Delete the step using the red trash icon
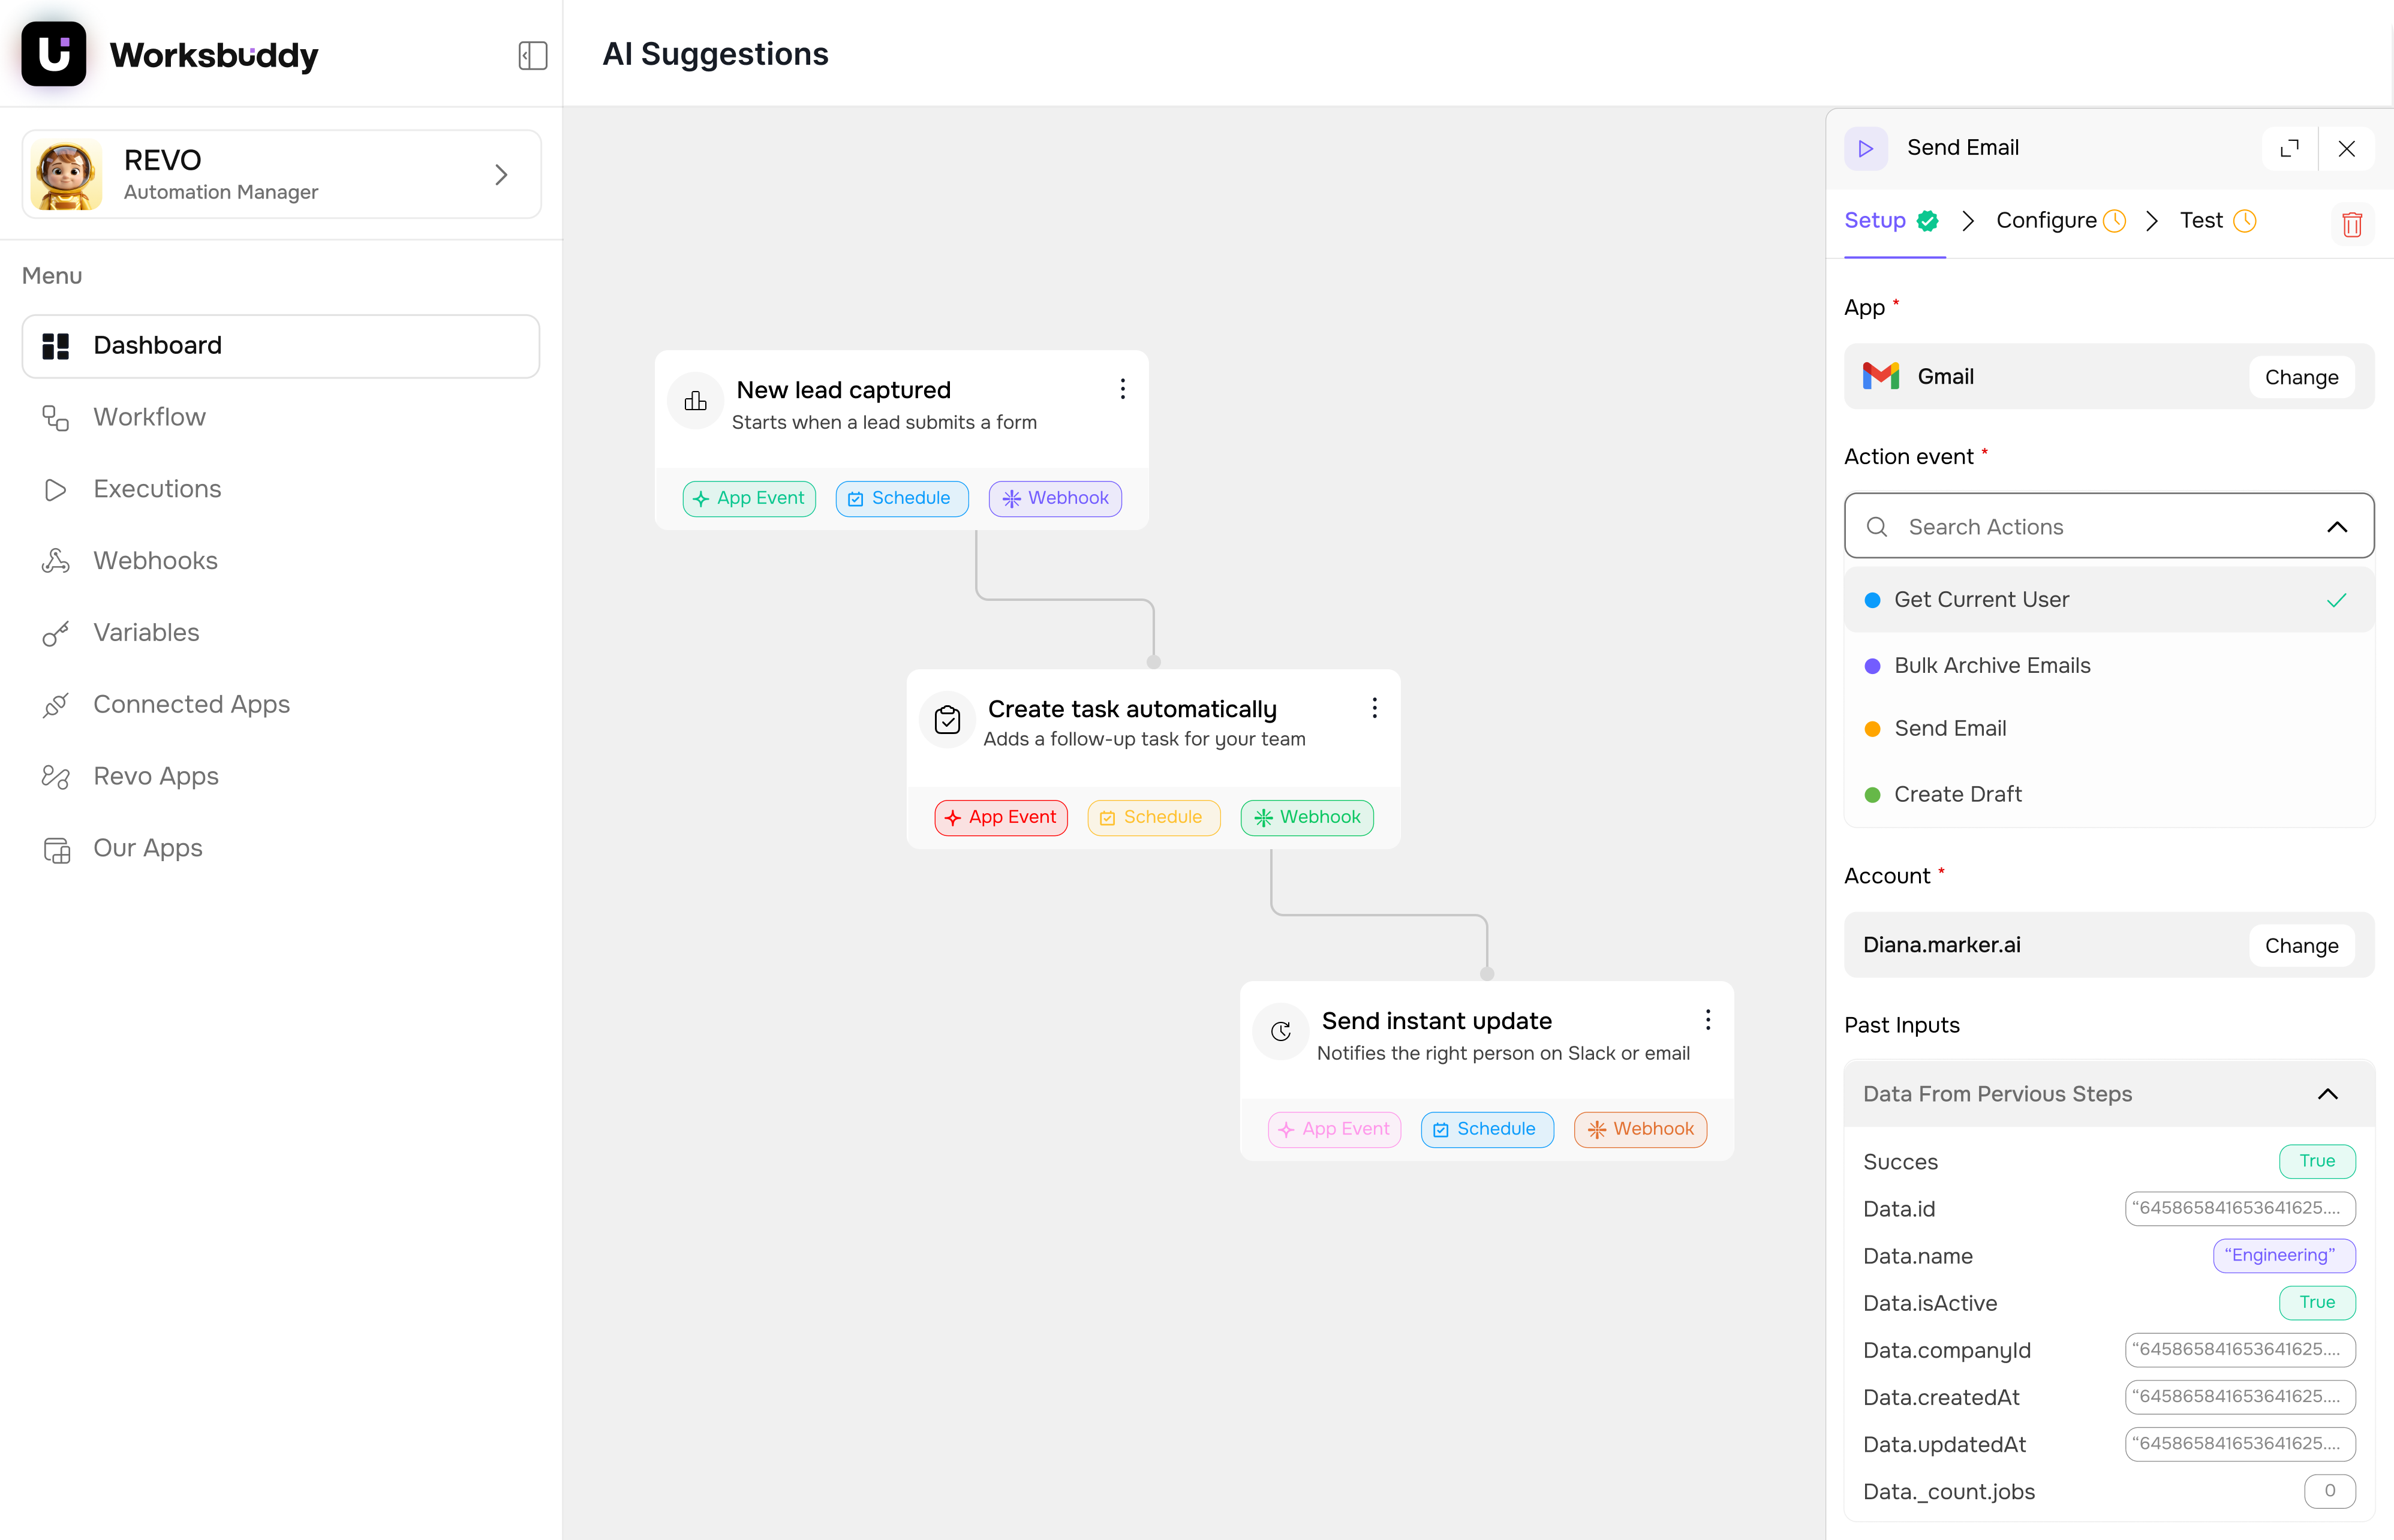The width and height of the screenshot is (2394, 1540). click(x=2352, y=224)
